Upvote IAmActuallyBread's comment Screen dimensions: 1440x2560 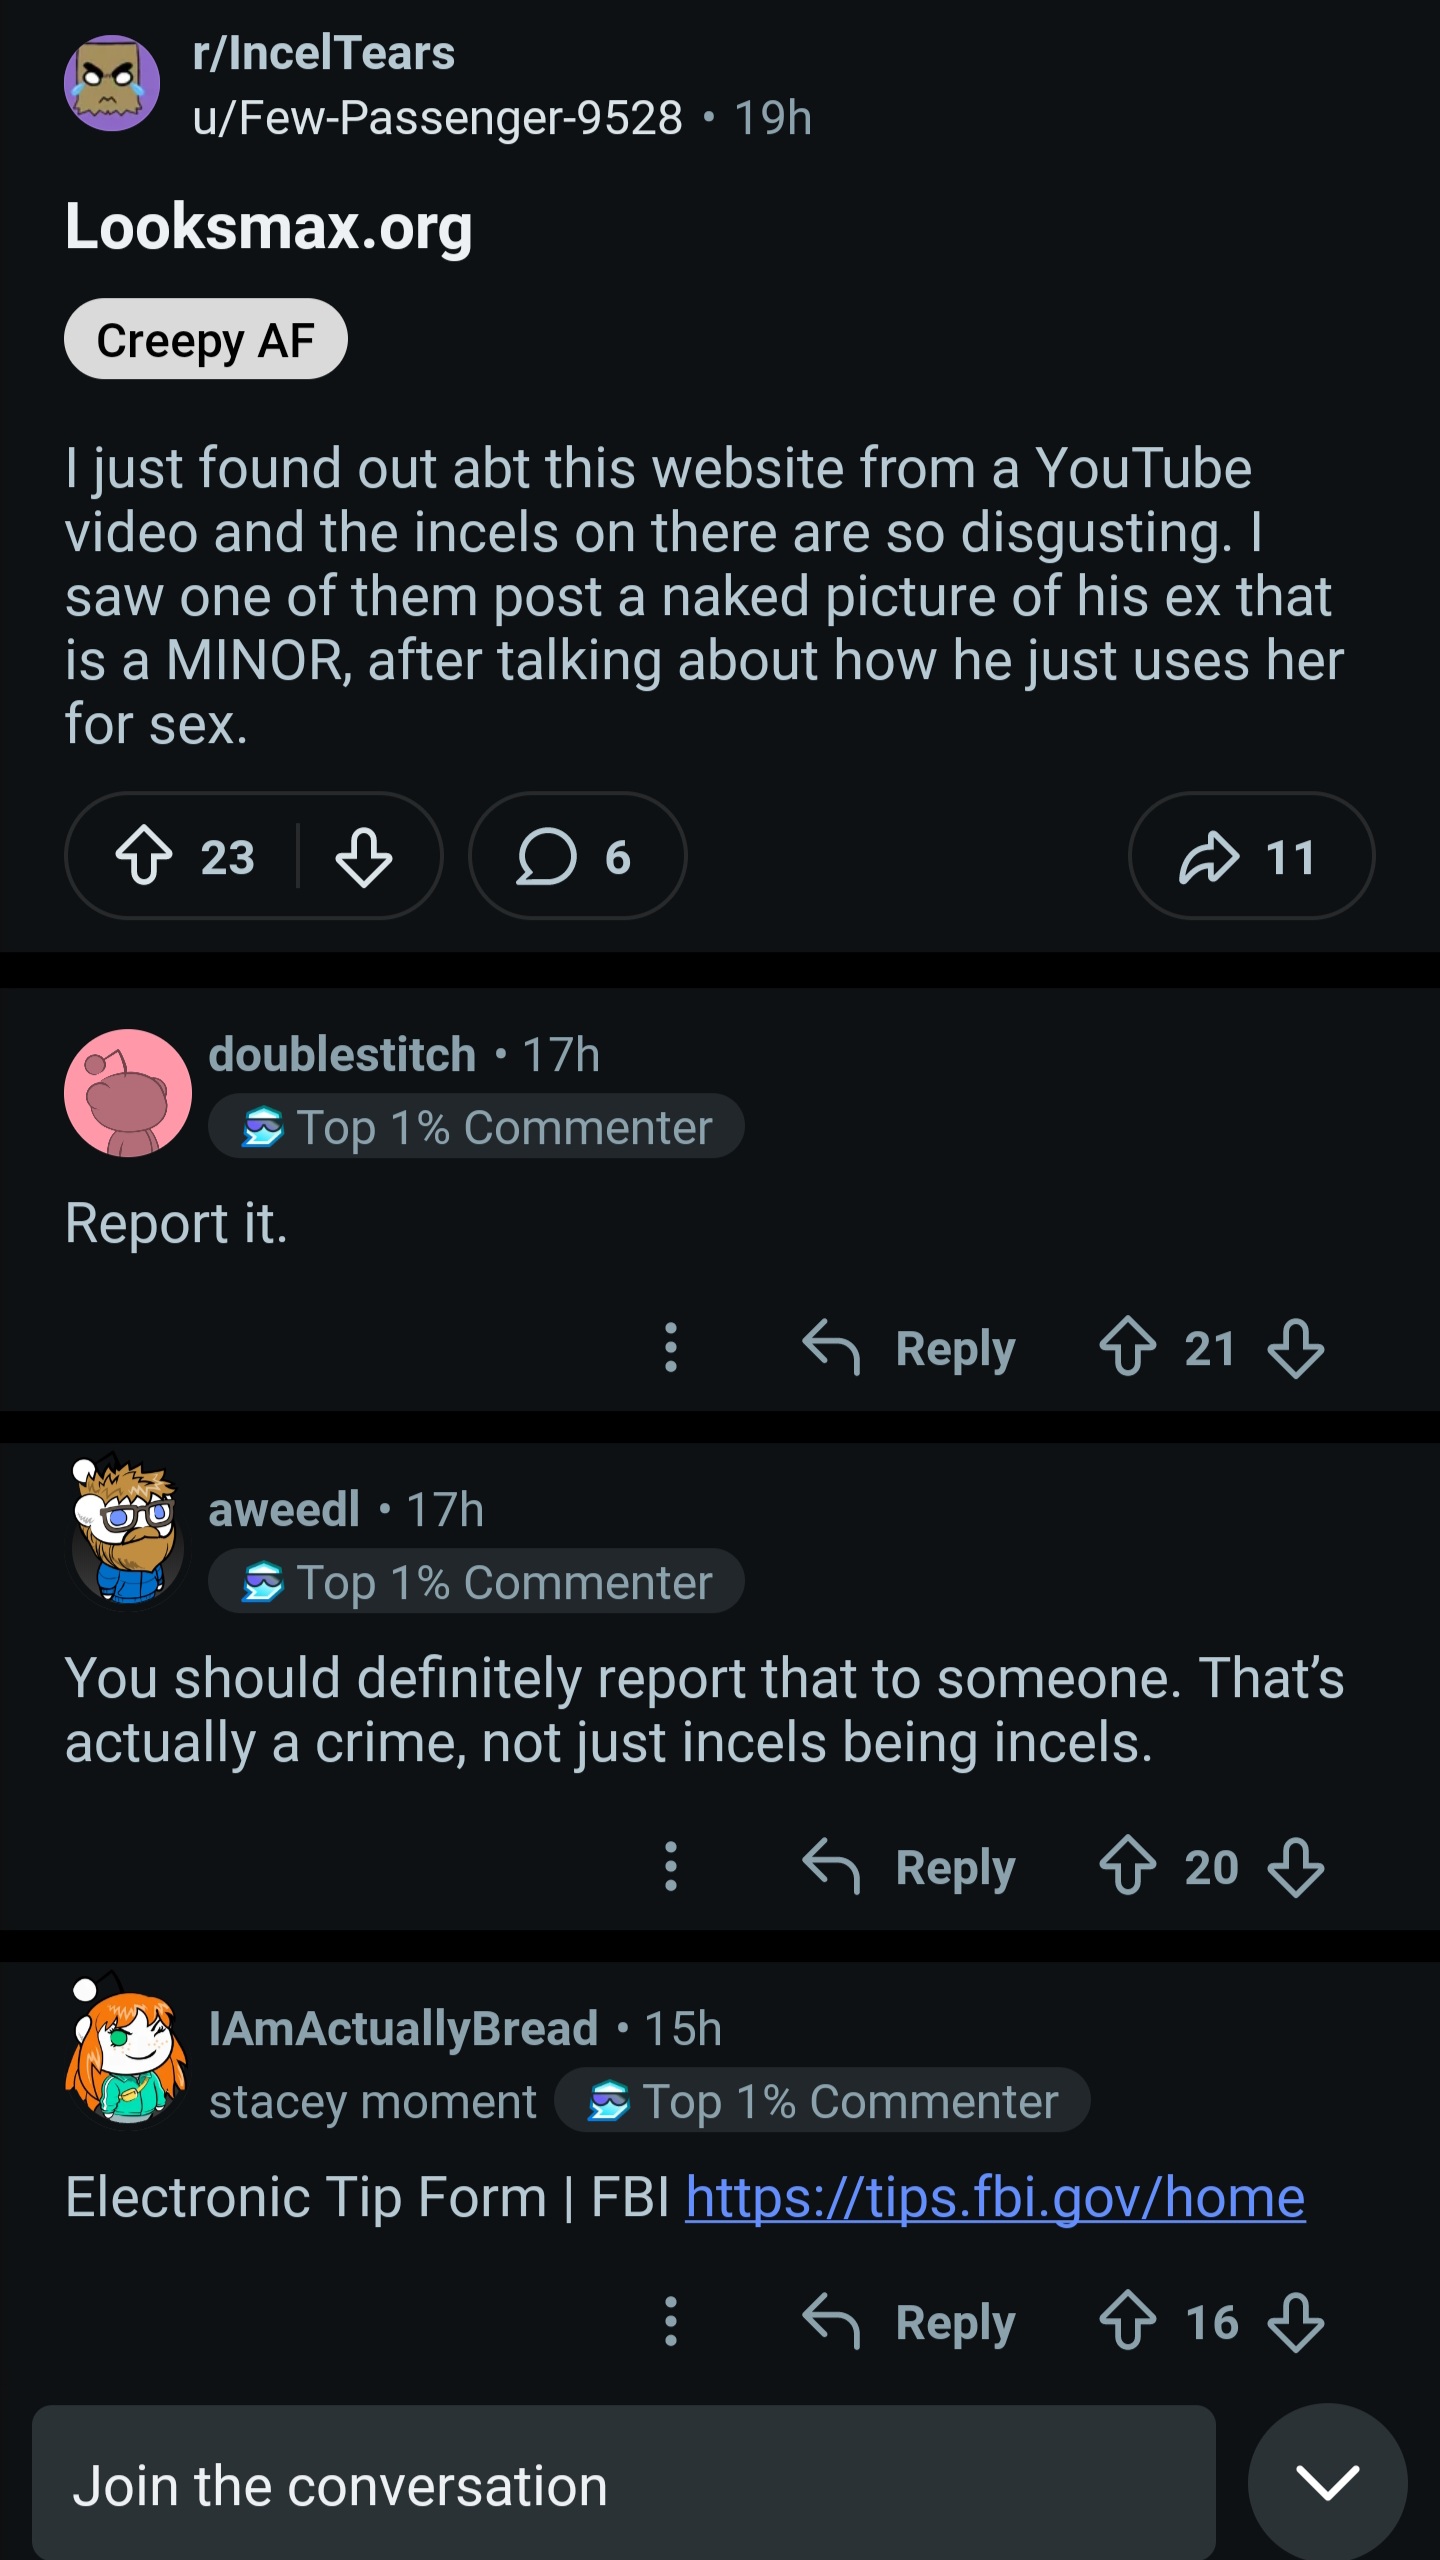coord(1128,2321)
